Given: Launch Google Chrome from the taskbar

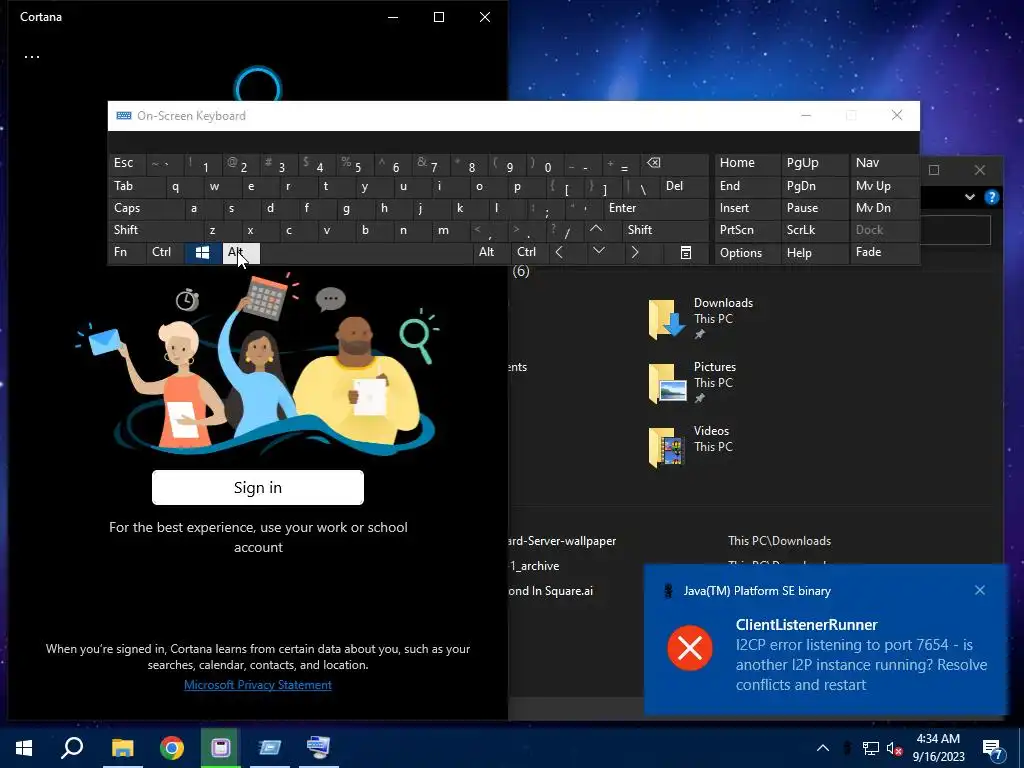Looking at the screenshot, I should click(172, 748).
